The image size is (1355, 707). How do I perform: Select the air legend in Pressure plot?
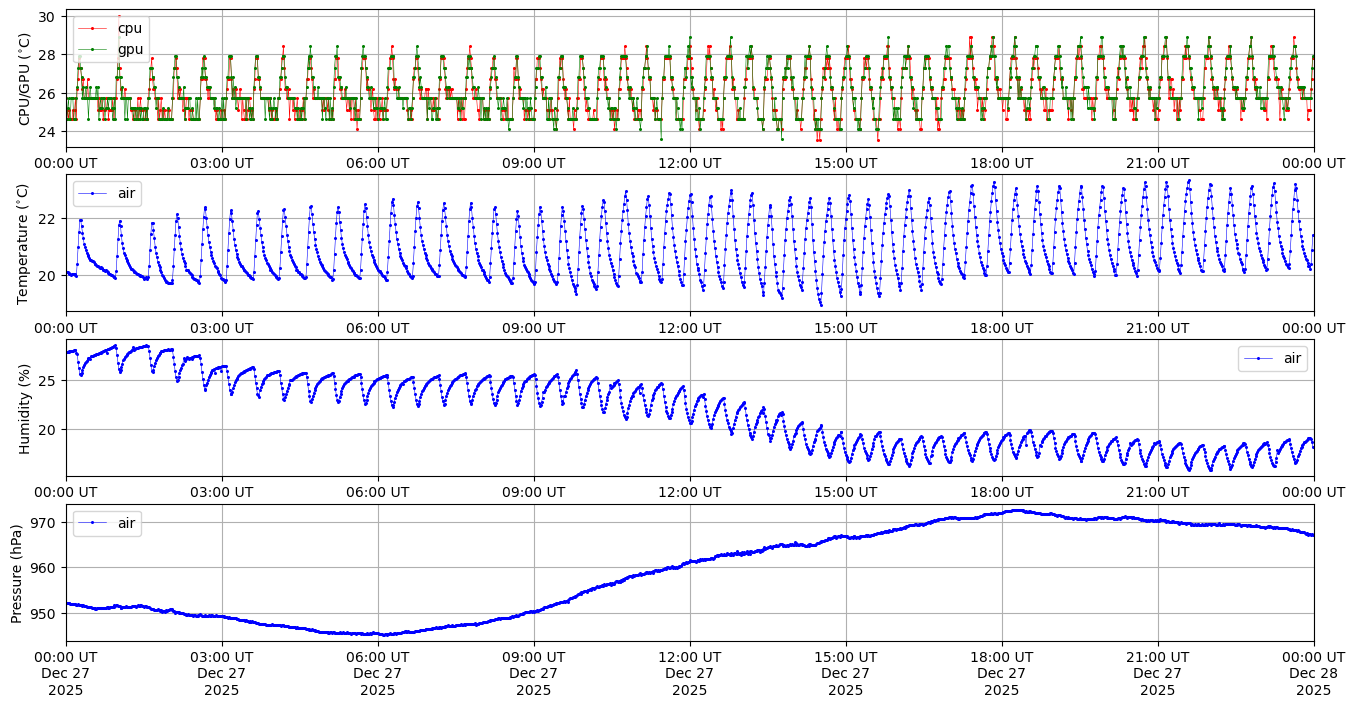click(108, 523)
